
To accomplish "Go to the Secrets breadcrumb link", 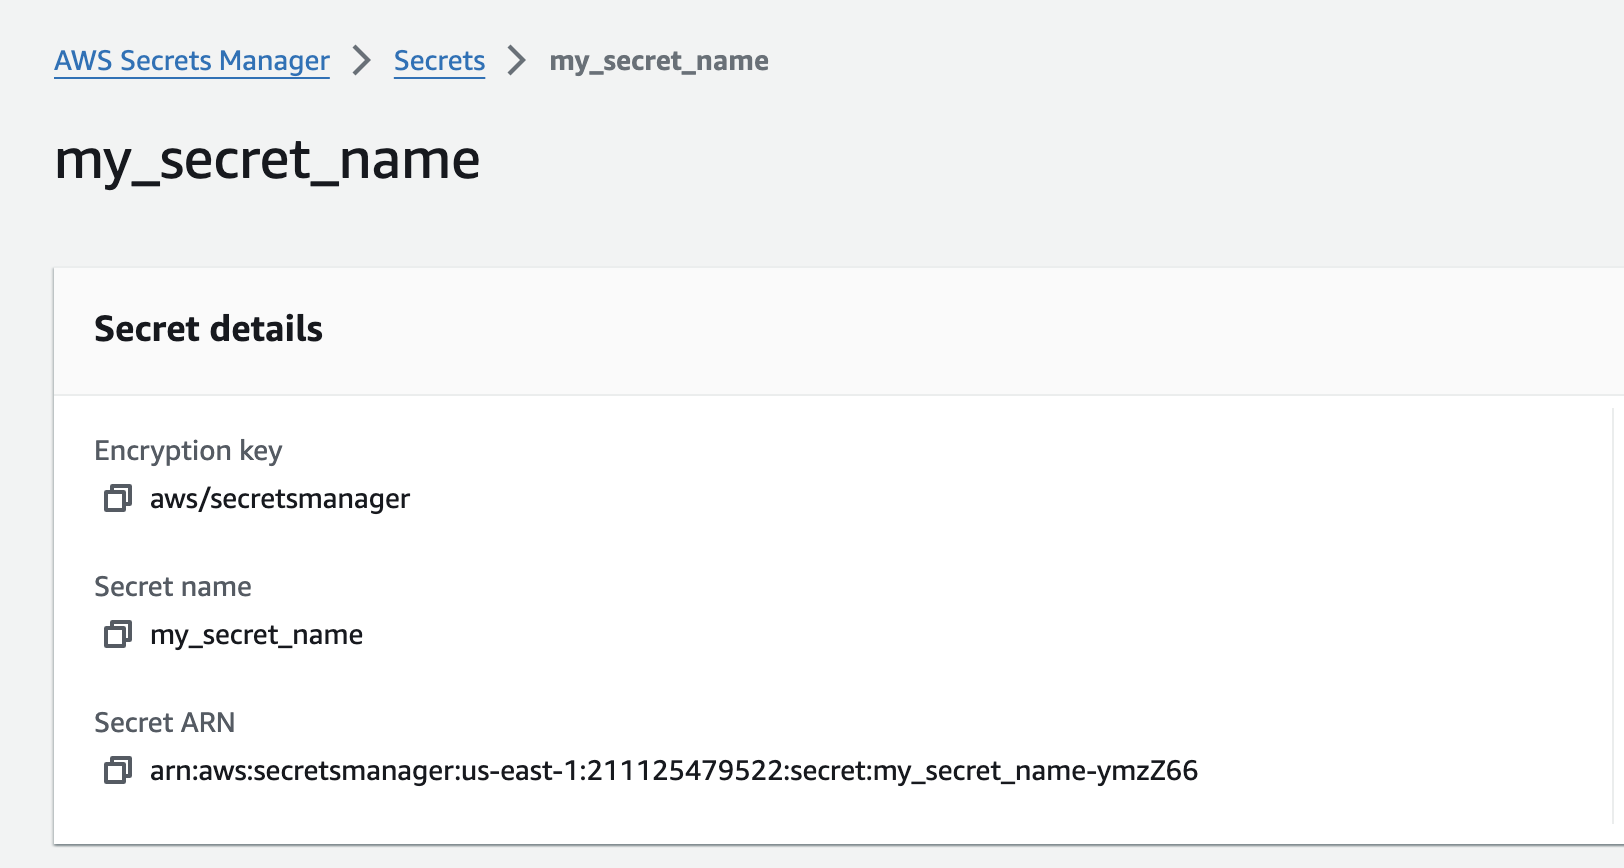I will point(439,61).
